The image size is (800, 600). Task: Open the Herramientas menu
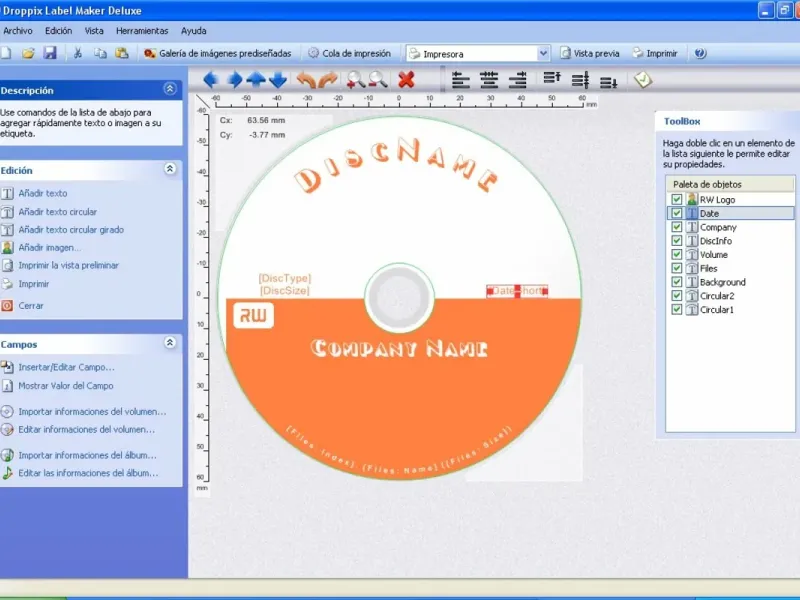pyautogui.click(x=142, y=31)
